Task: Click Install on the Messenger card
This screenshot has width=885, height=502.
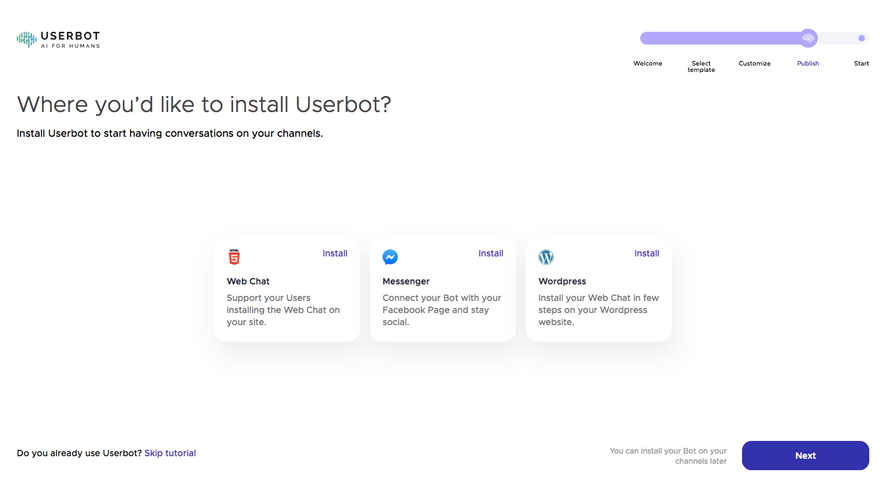Action: point(490,254)
